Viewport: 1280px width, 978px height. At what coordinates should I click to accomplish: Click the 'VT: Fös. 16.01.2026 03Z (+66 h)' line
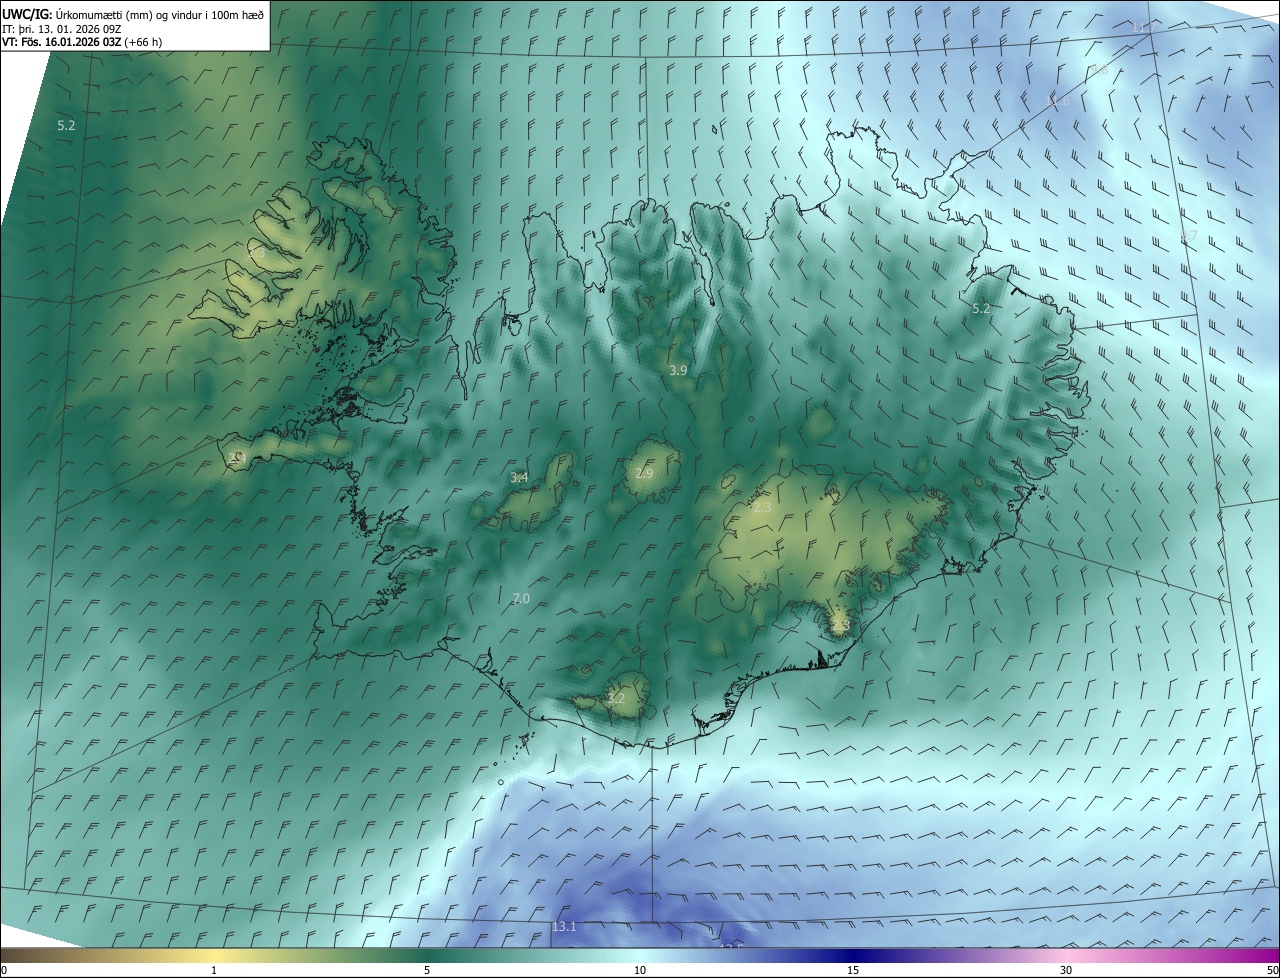pos(82,42)
